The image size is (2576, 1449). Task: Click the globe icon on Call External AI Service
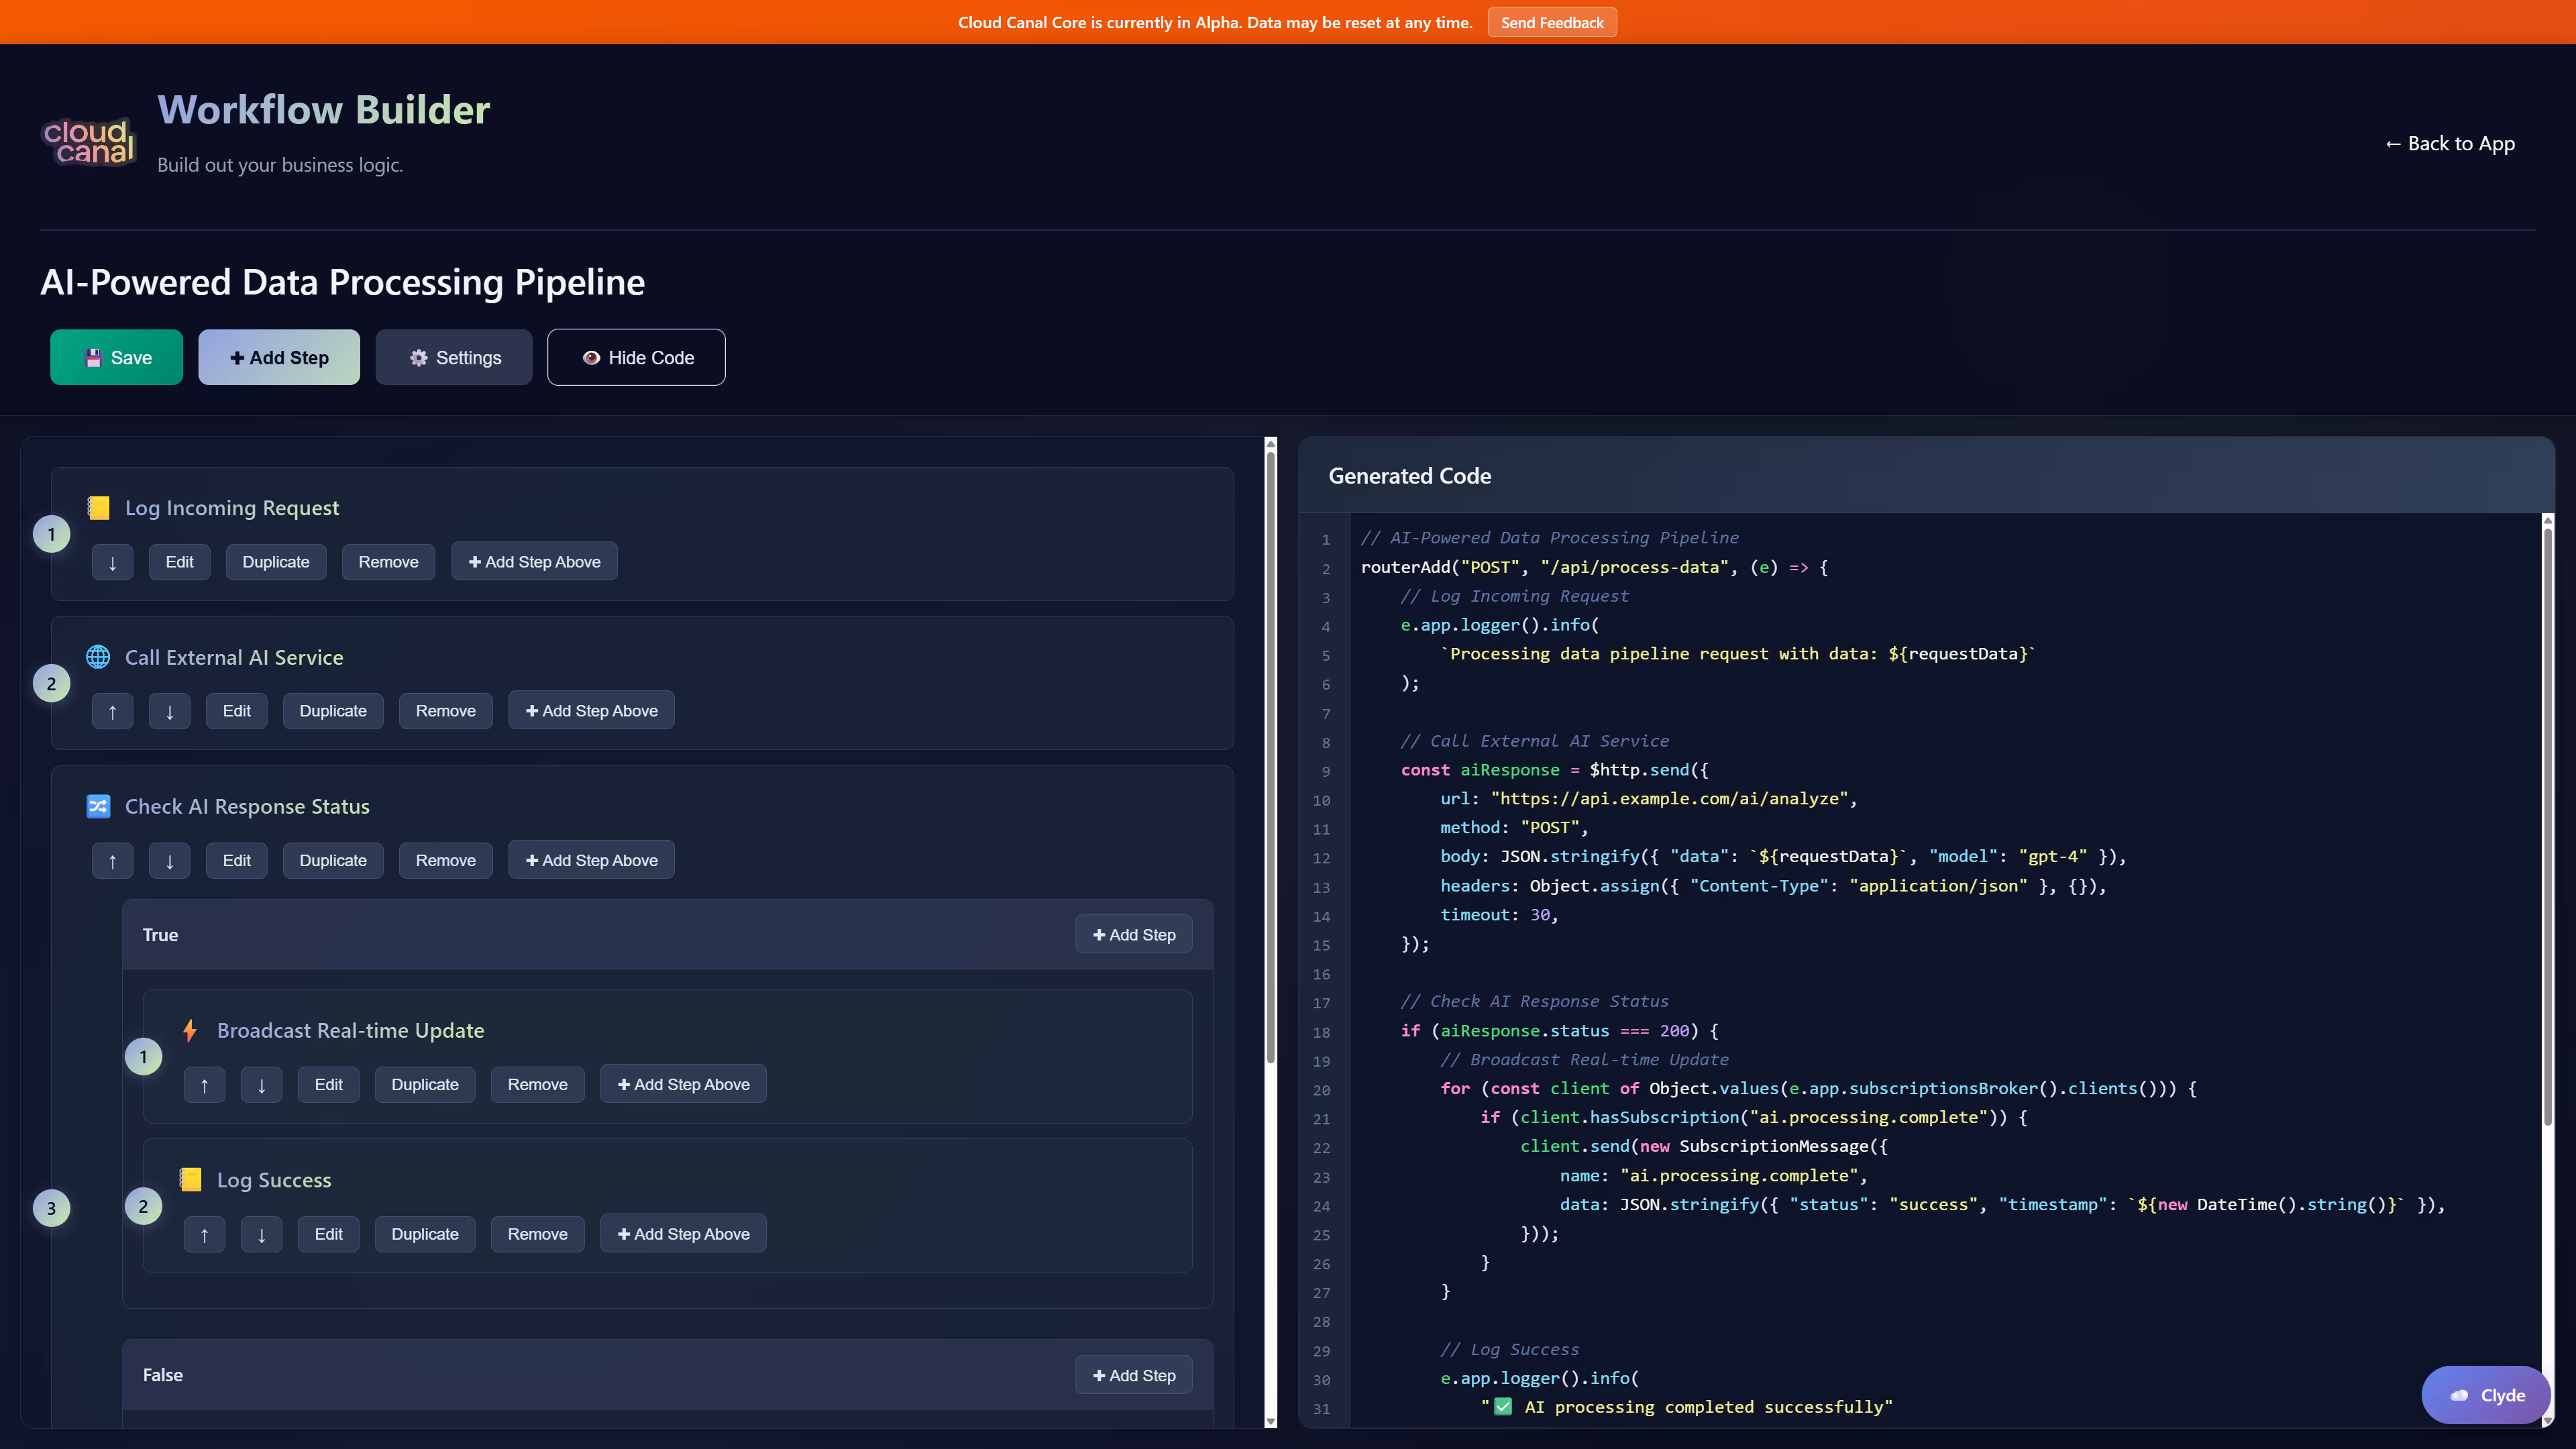click(98, 657)
